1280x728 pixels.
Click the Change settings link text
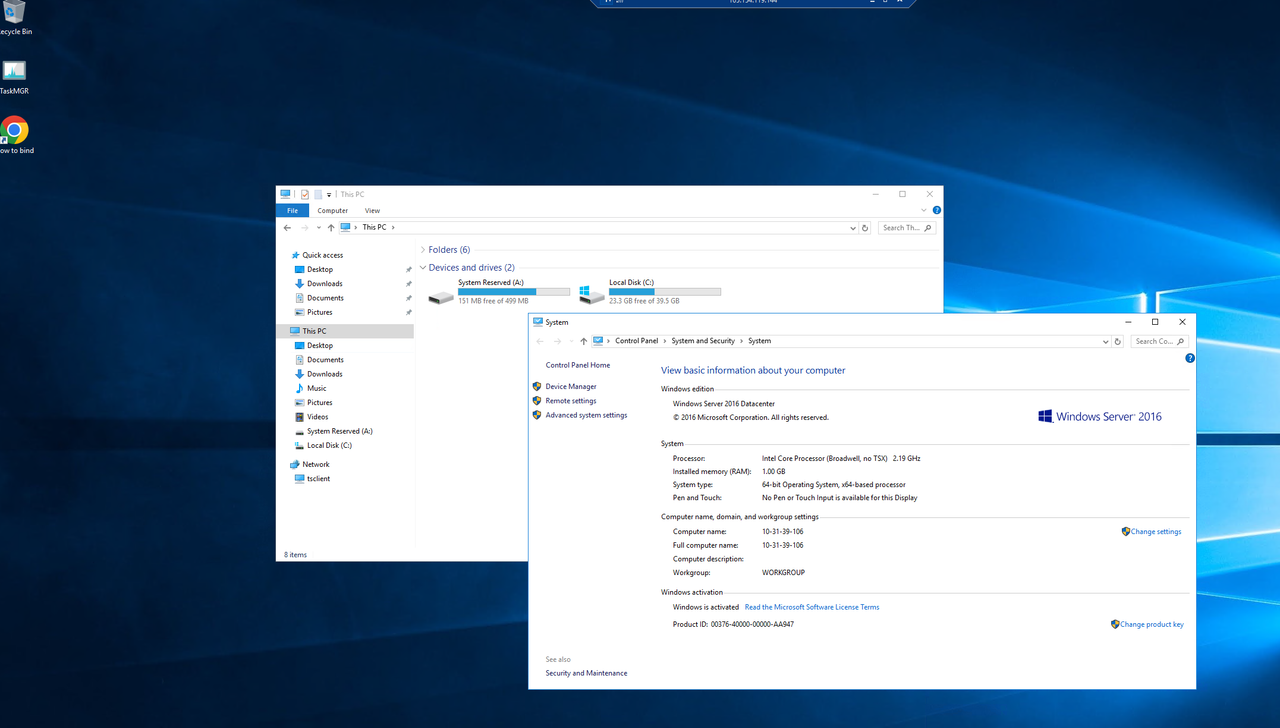click(1156, 532)
